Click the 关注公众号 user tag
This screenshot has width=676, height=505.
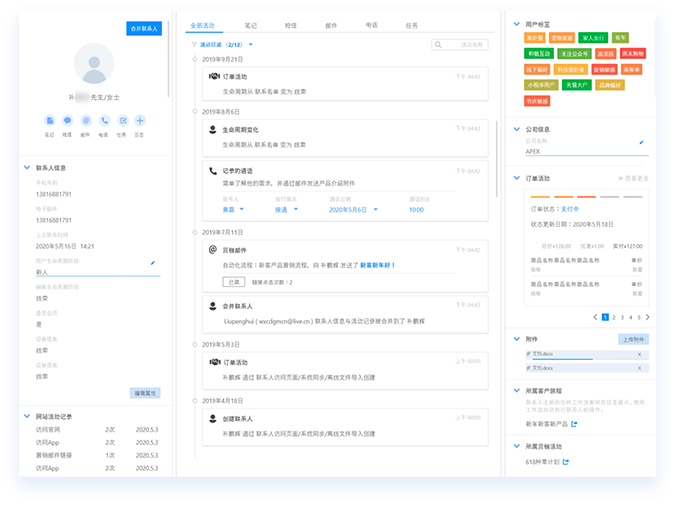574,53
